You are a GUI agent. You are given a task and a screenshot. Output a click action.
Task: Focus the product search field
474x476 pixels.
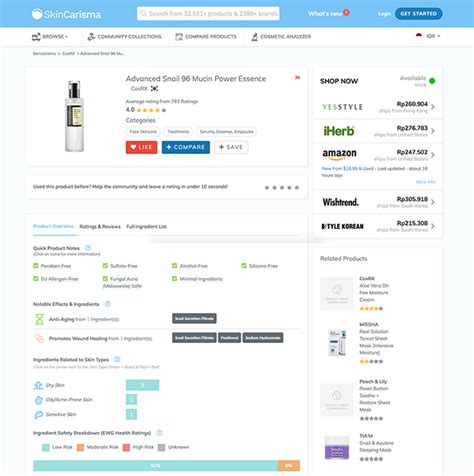tap(208, 14)
